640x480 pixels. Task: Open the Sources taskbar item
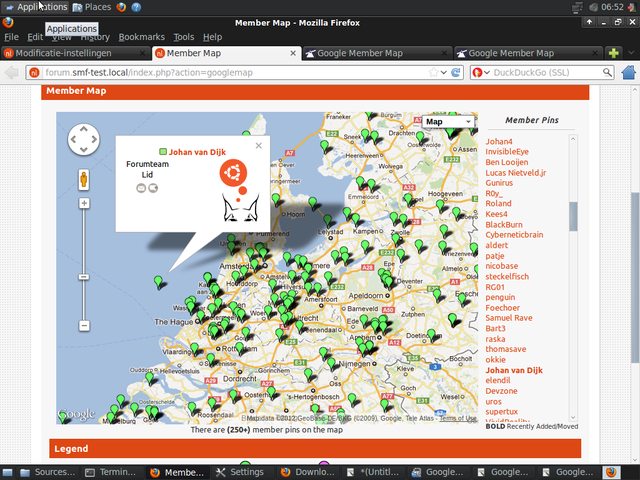48,473
